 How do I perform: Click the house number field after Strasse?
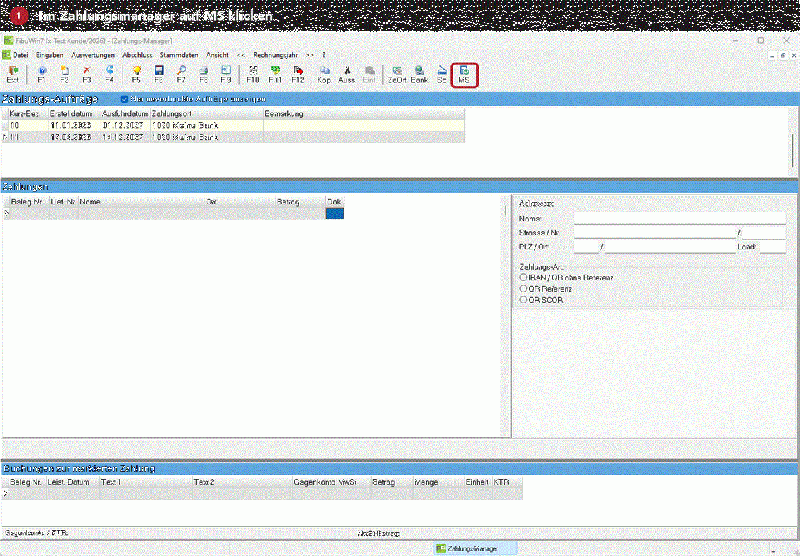pos(763,233)
